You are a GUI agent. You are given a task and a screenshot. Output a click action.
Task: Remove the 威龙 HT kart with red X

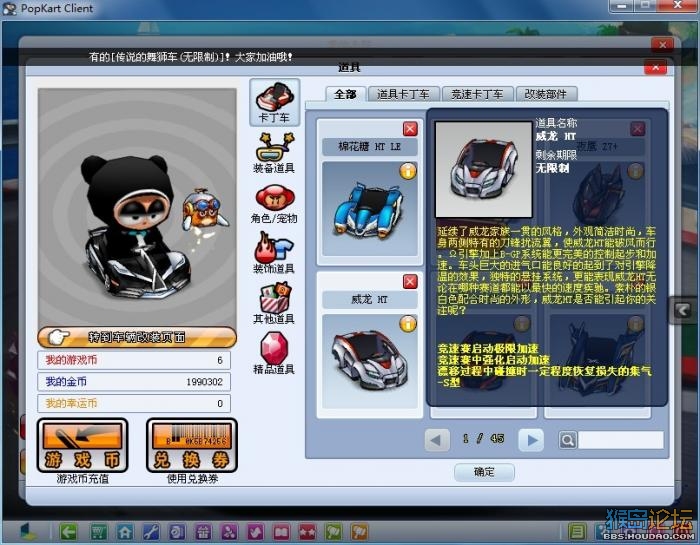coord(410,282)
